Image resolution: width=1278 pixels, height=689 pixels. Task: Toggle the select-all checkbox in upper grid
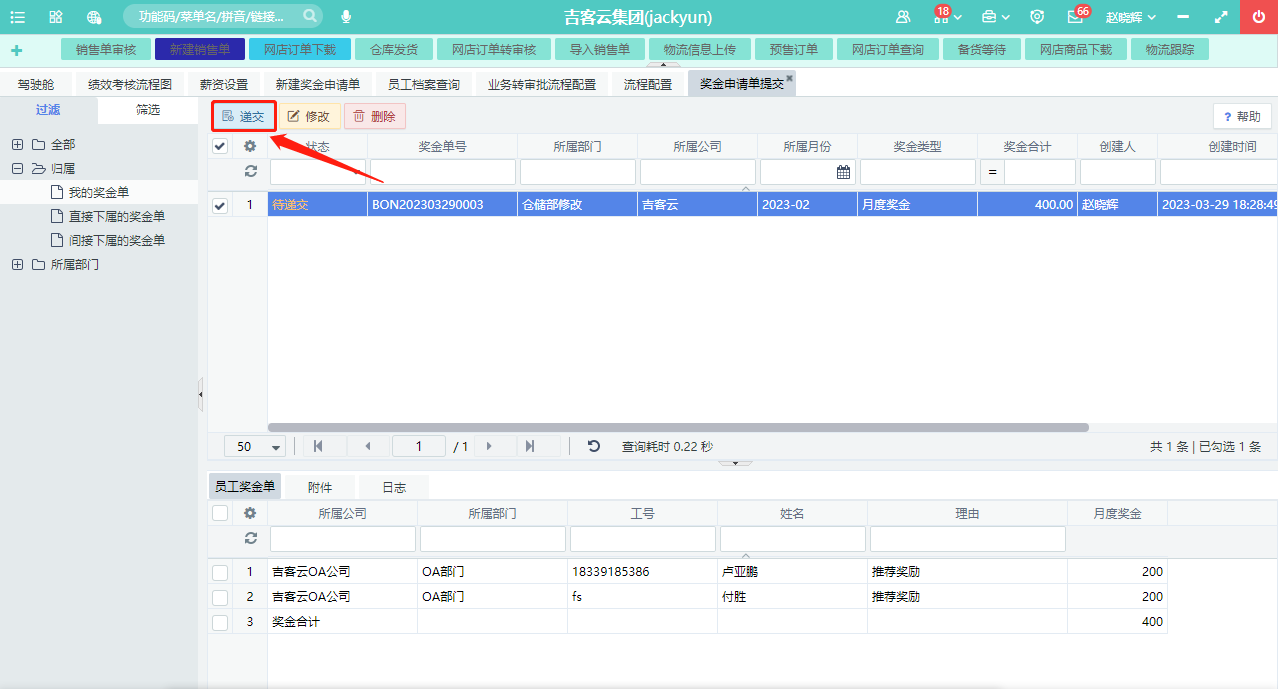pyautogui.click(x=220, y=146)
